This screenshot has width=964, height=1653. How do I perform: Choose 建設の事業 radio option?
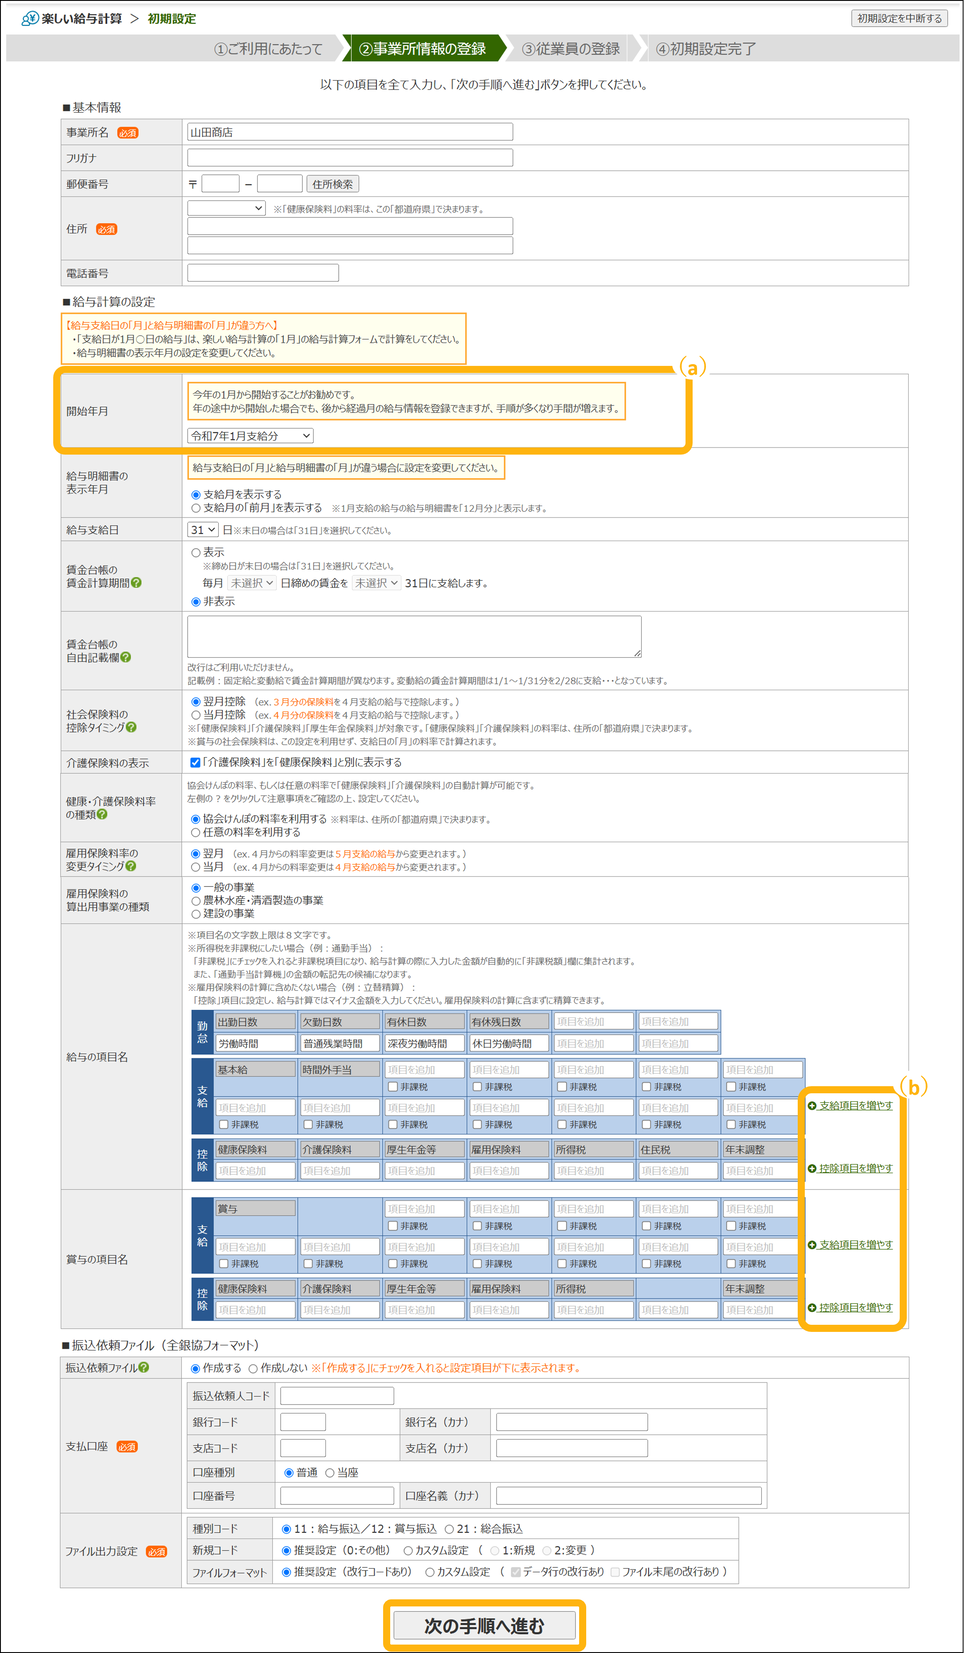tap(196, 914)
